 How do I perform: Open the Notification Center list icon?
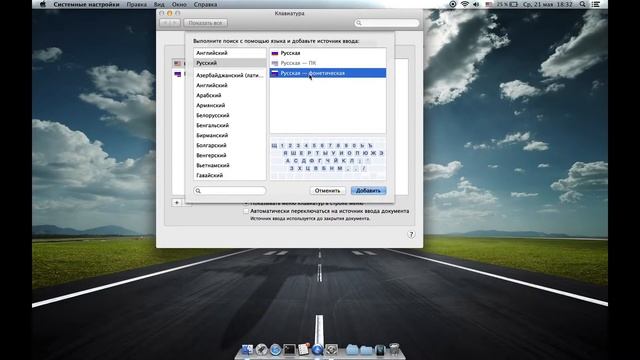[x=596, y=4]
